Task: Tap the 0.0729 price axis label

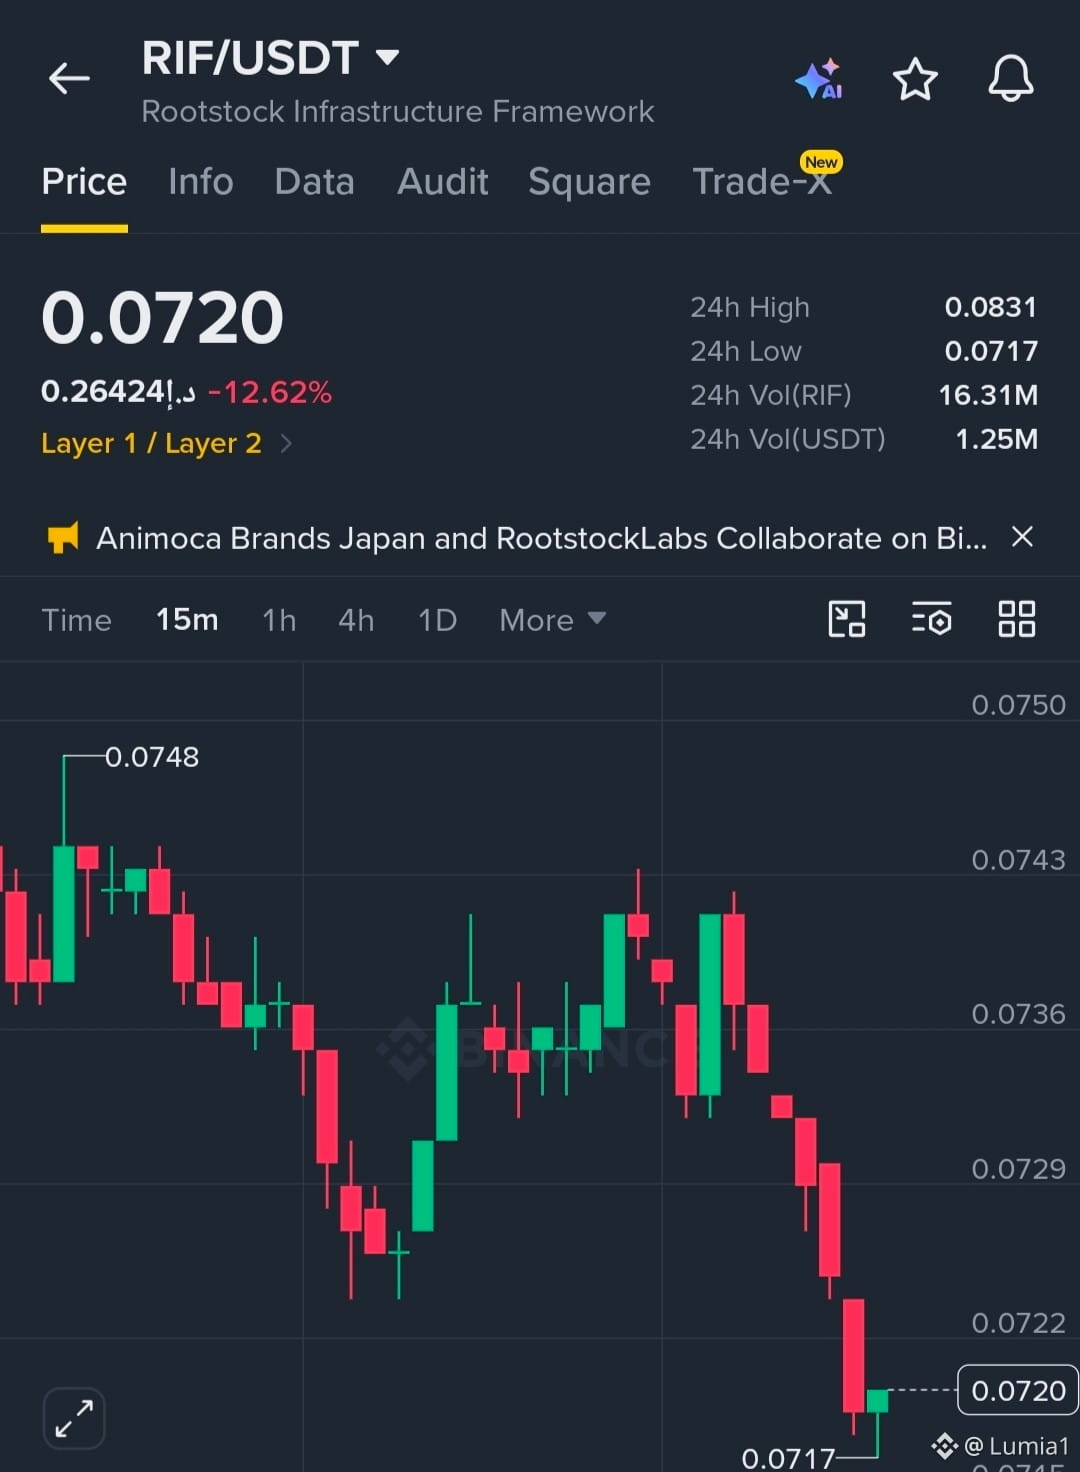Action: pyautogui.click(x=1018, y=1169)
